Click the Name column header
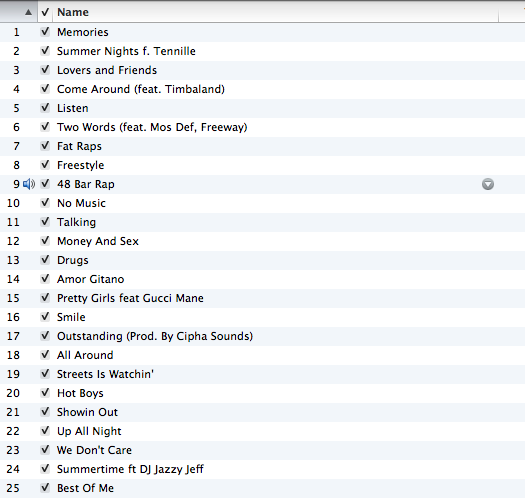 pyautogui.click(x=73, y=12)
